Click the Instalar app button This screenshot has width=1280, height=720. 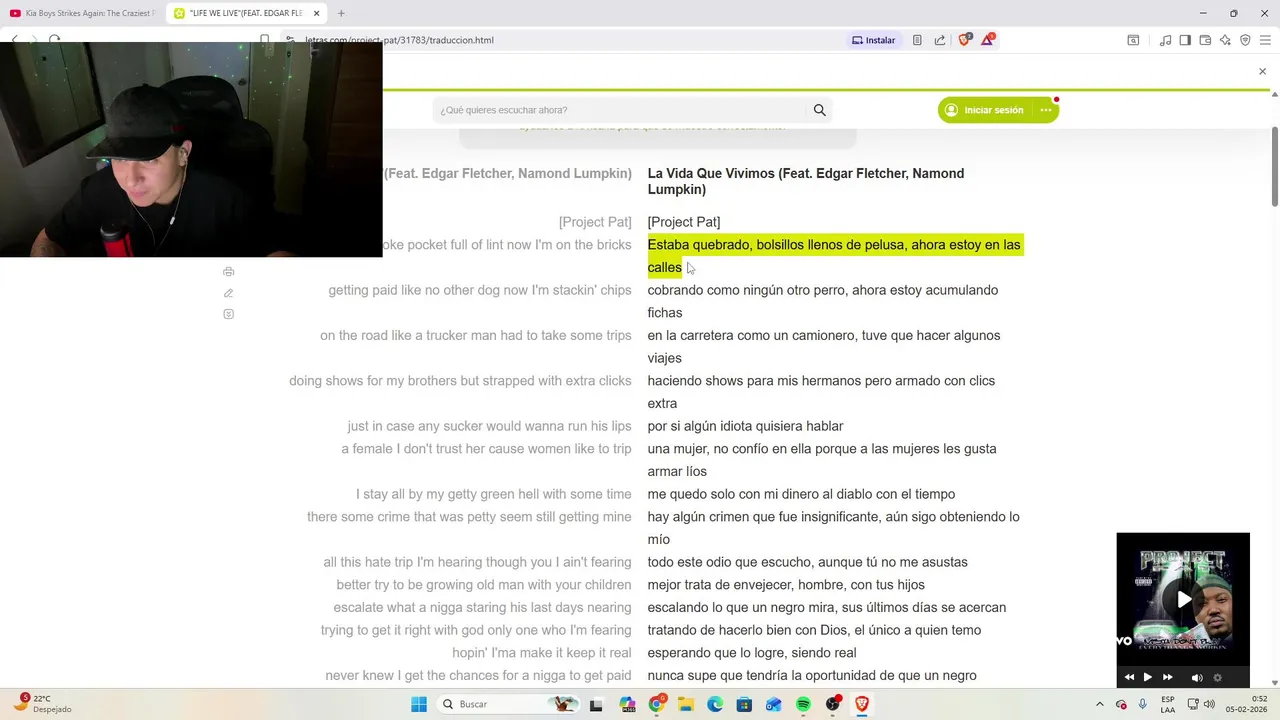point(874,40)
